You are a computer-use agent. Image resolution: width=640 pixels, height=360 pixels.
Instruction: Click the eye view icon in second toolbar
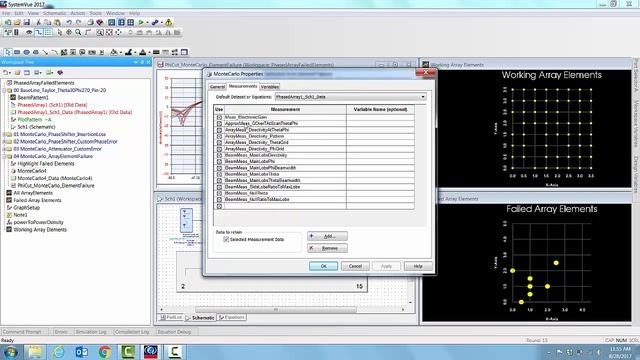[29, 32]
